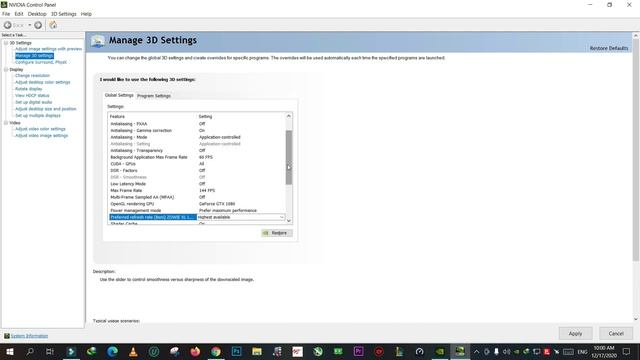Open Google Chrome from the taskbar
The image size is (640, 360).
tap(216, 351)
